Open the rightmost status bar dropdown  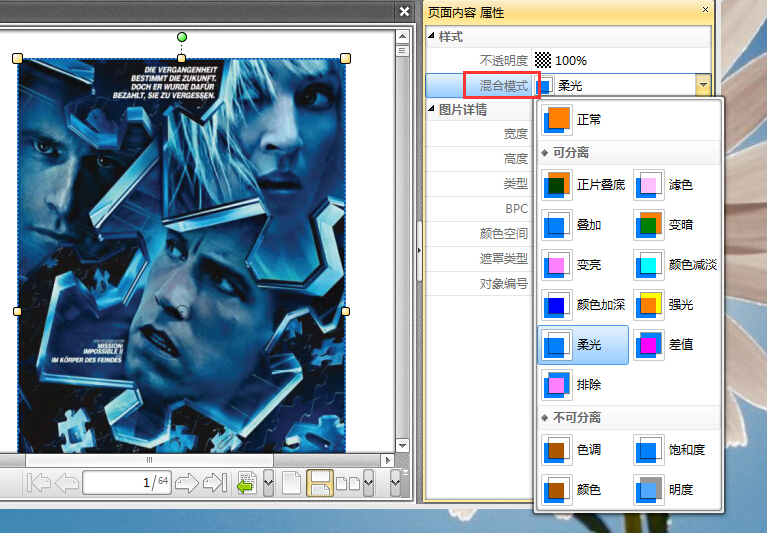point(395,483)
